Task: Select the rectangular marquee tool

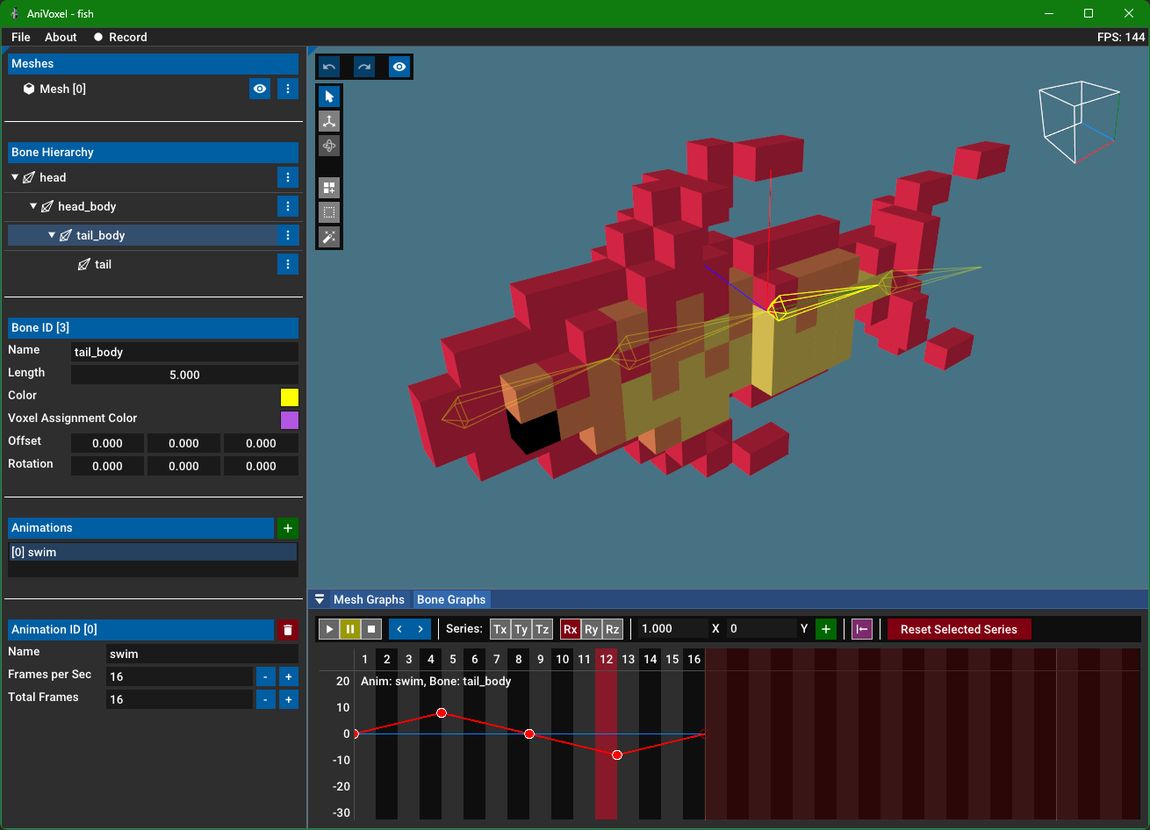Action: tap(329, 211)
